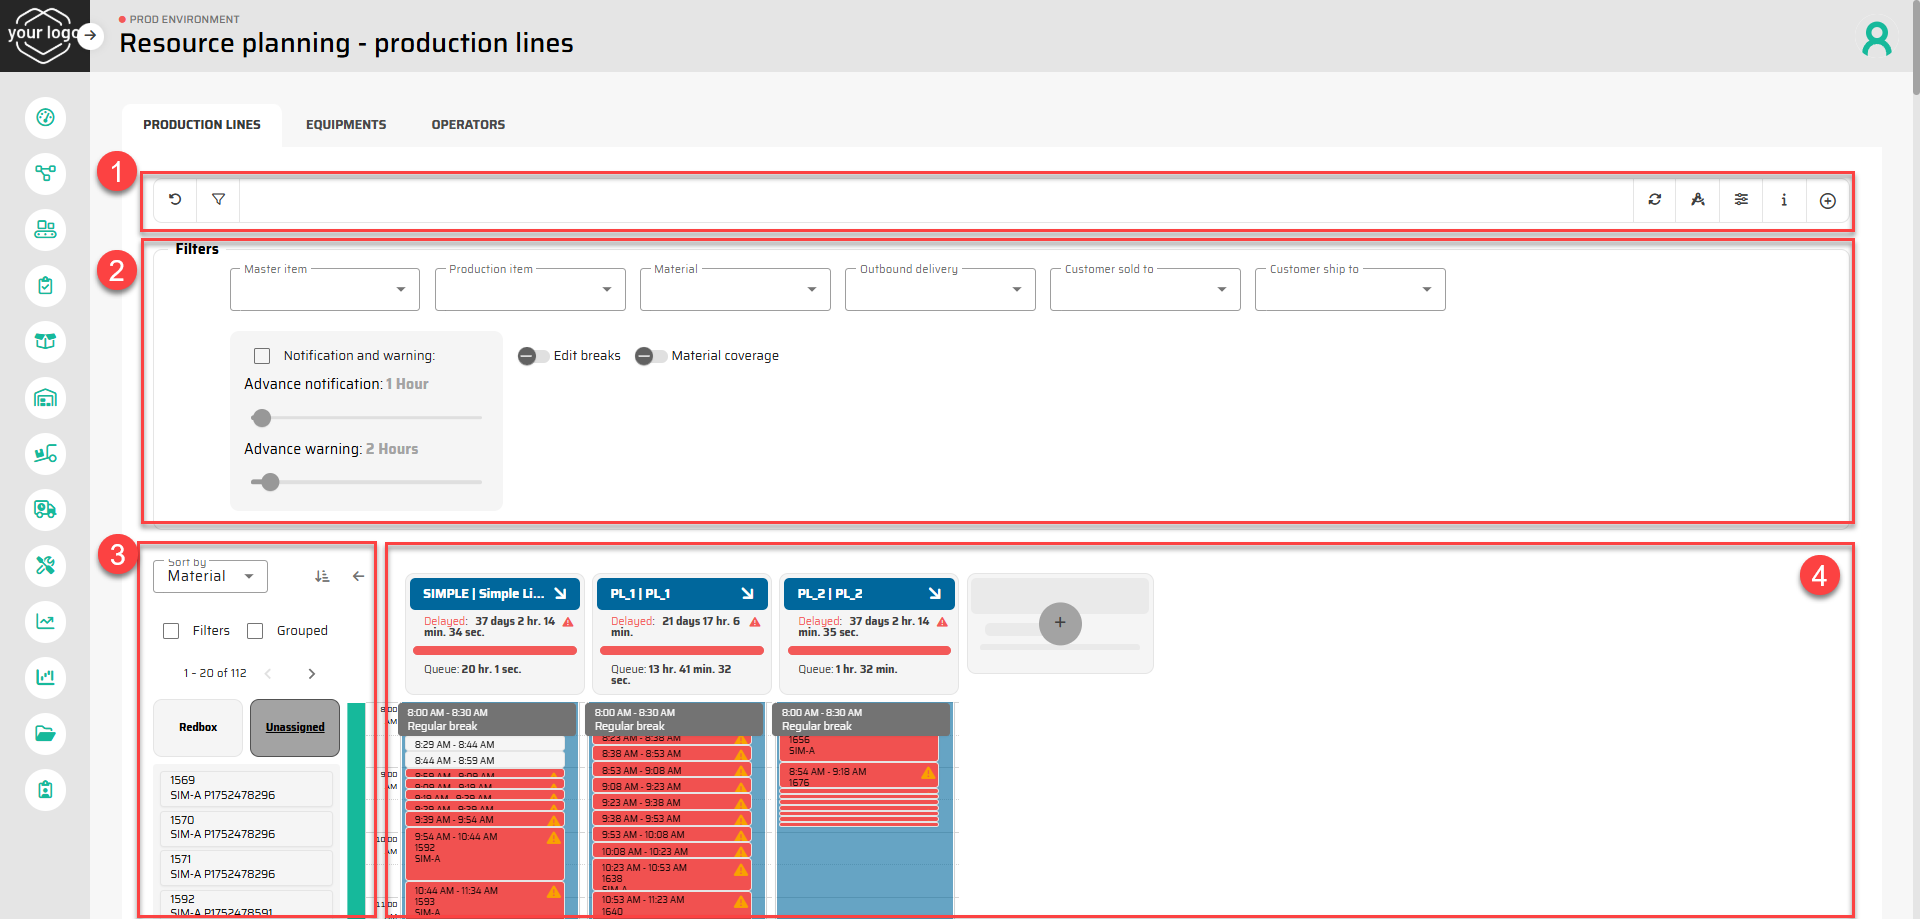The image size is (1920, 919).
Task: Switch to the Operators tab
Action: click(468, 125)
